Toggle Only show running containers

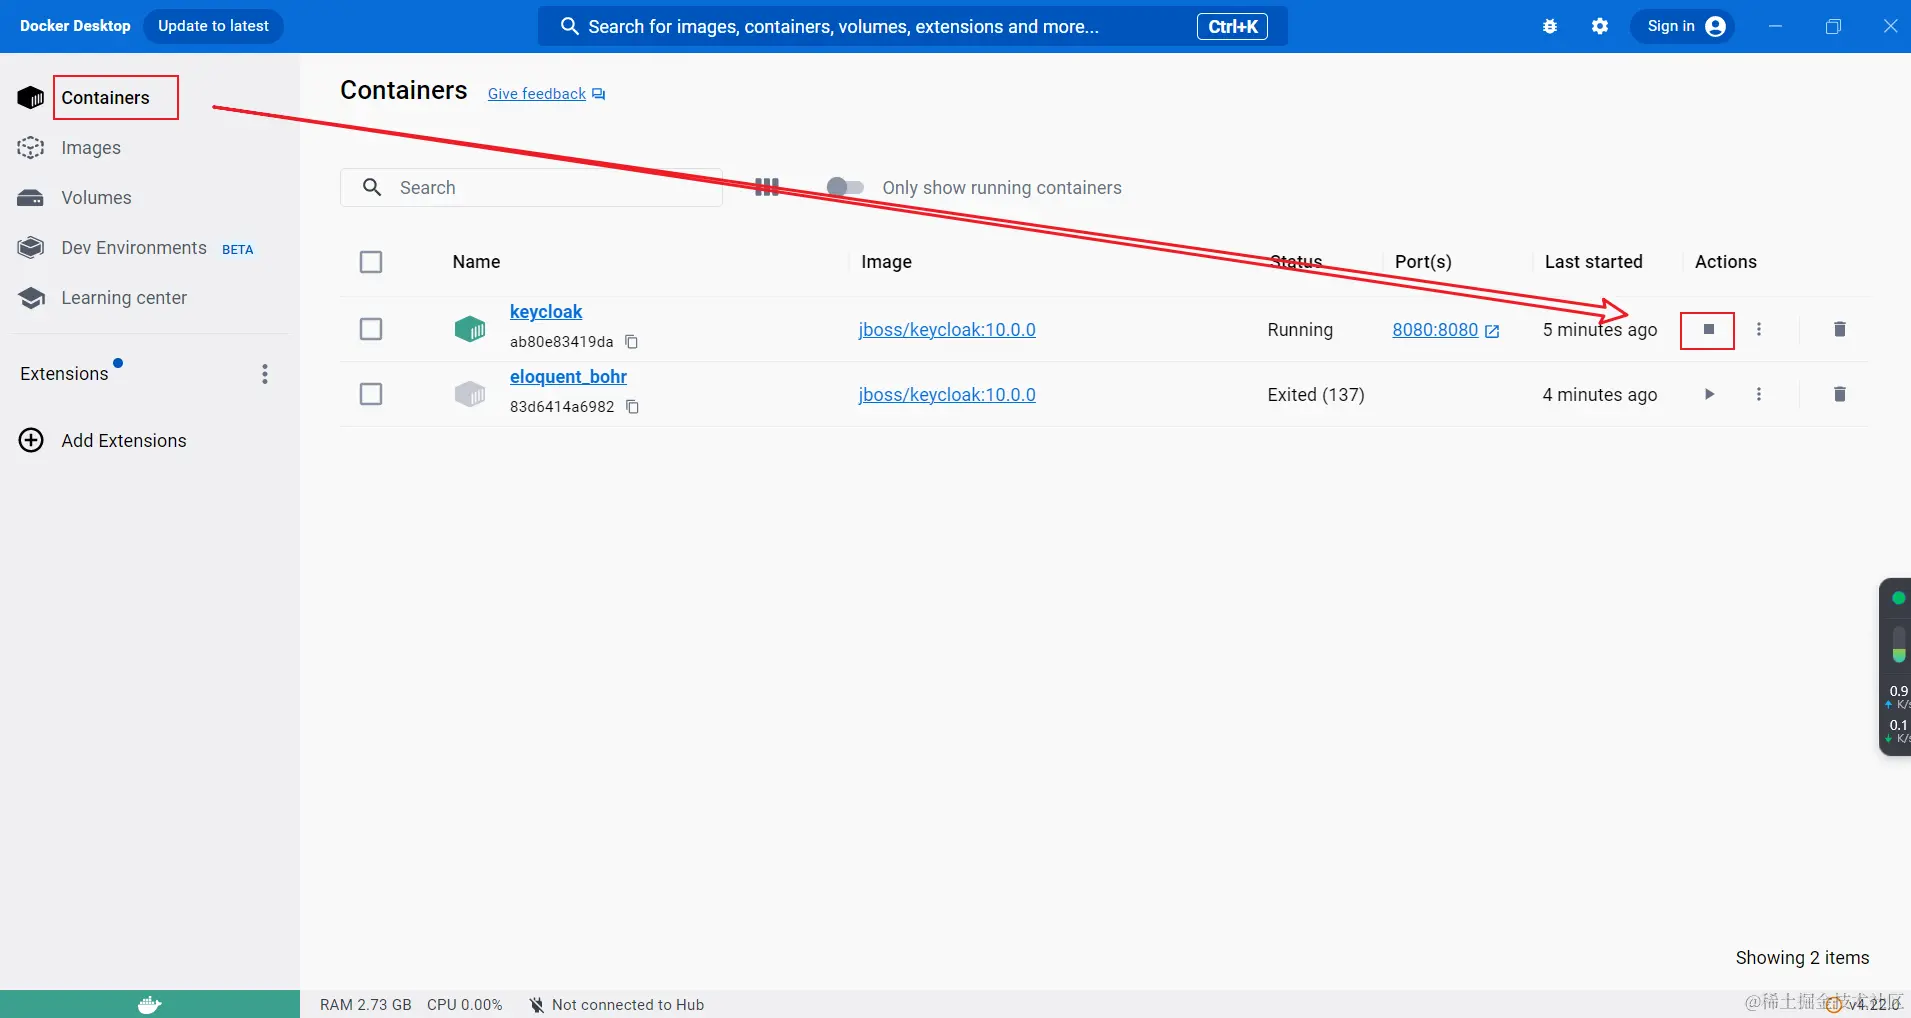(x=845, y=187)
